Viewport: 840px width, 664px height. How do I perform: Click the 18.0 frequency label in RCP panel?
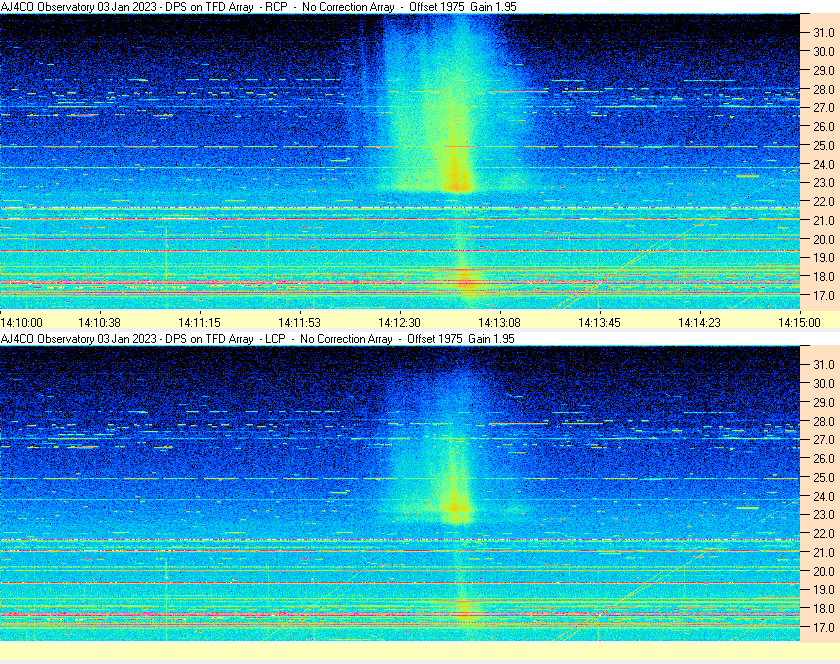tap(824, 277)
